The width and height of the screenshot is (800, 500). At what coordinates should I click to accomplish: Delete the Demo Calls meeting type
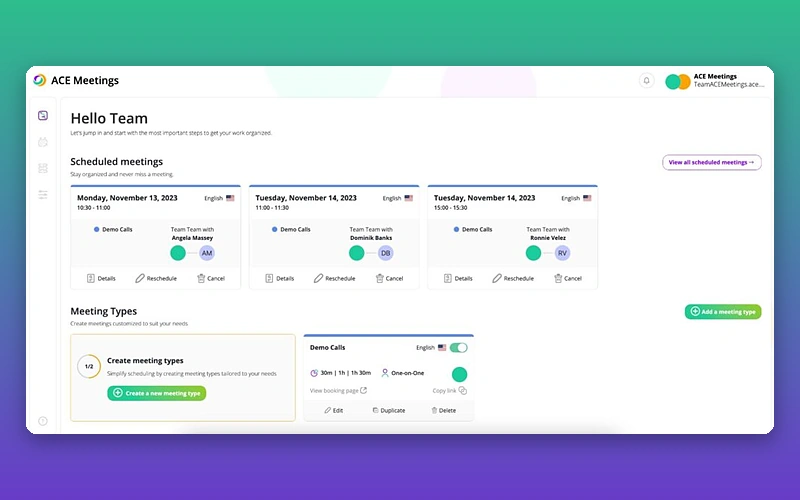click(x=444, y=410)
